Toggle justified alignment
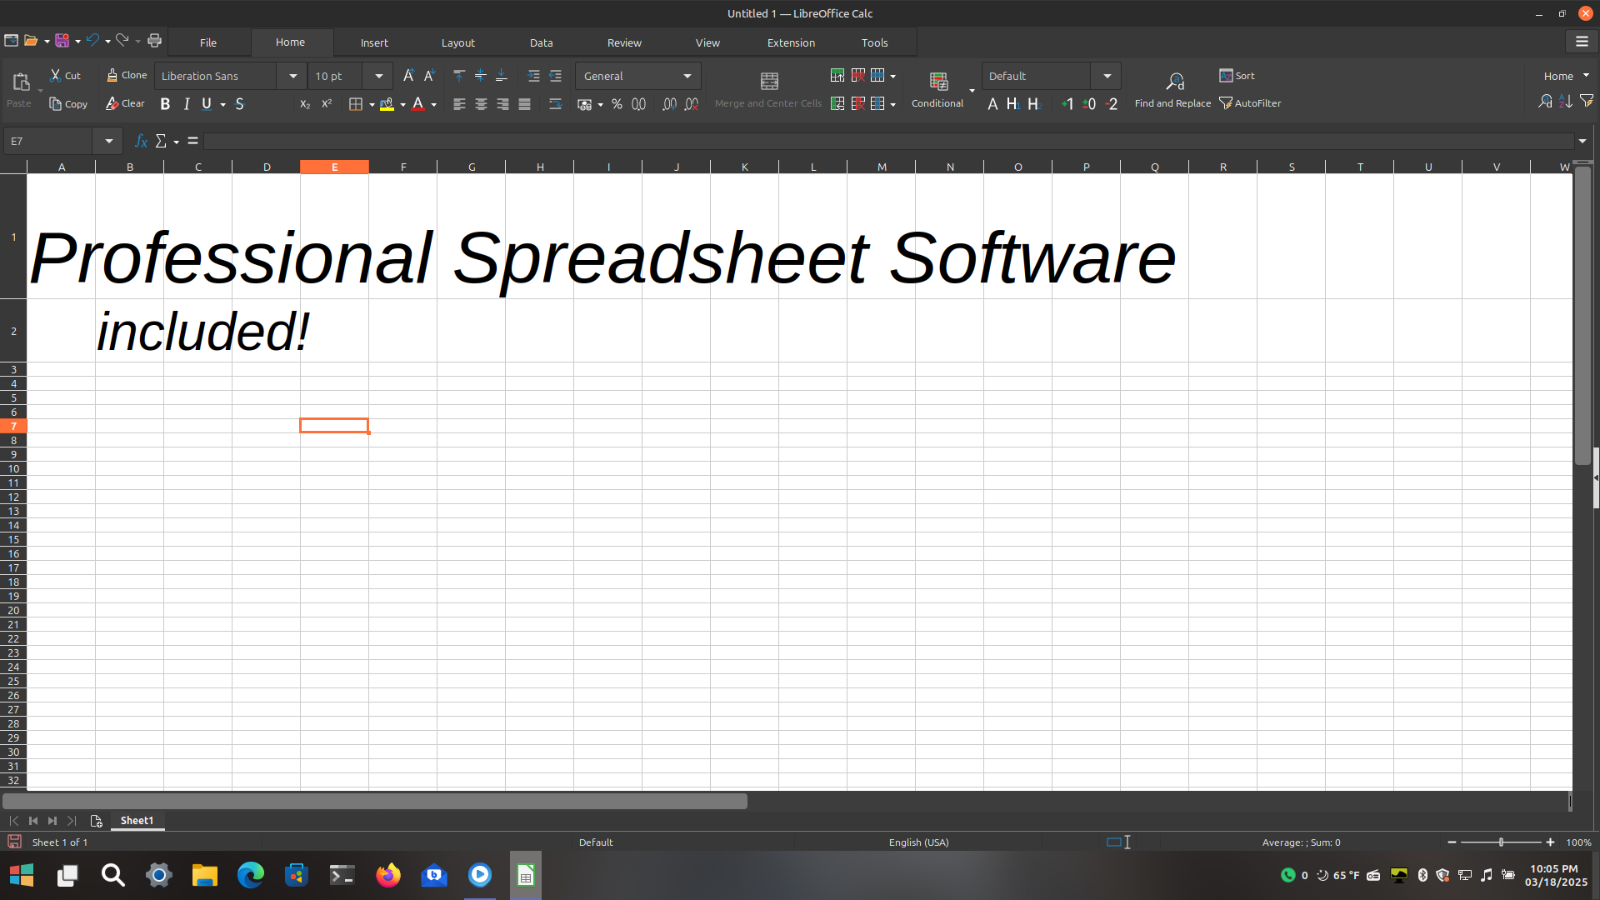Image resolution: width=1600 pixels, height=900 pixels. click(524, 104)
